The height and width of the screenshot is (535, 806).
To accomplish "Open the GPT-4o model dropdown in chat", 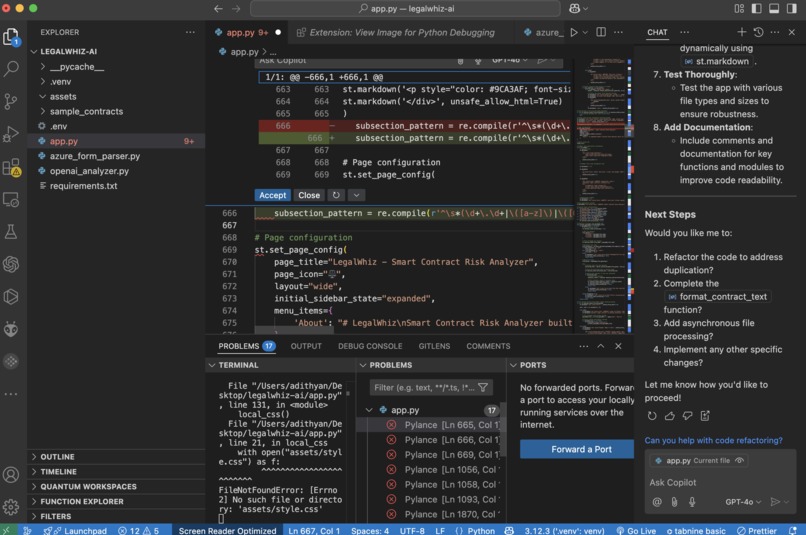I will 743,502.
